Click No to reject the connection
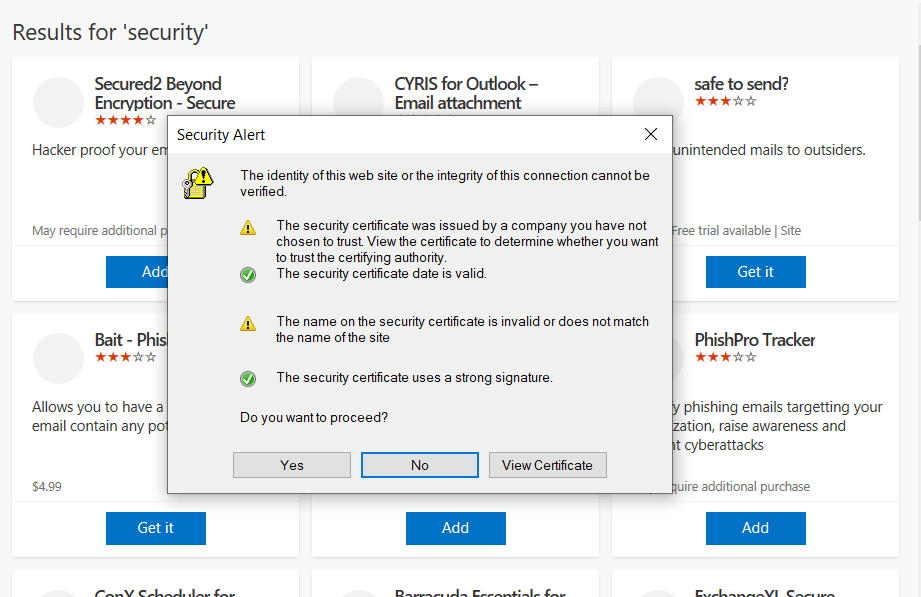 [x=419, y=464]
